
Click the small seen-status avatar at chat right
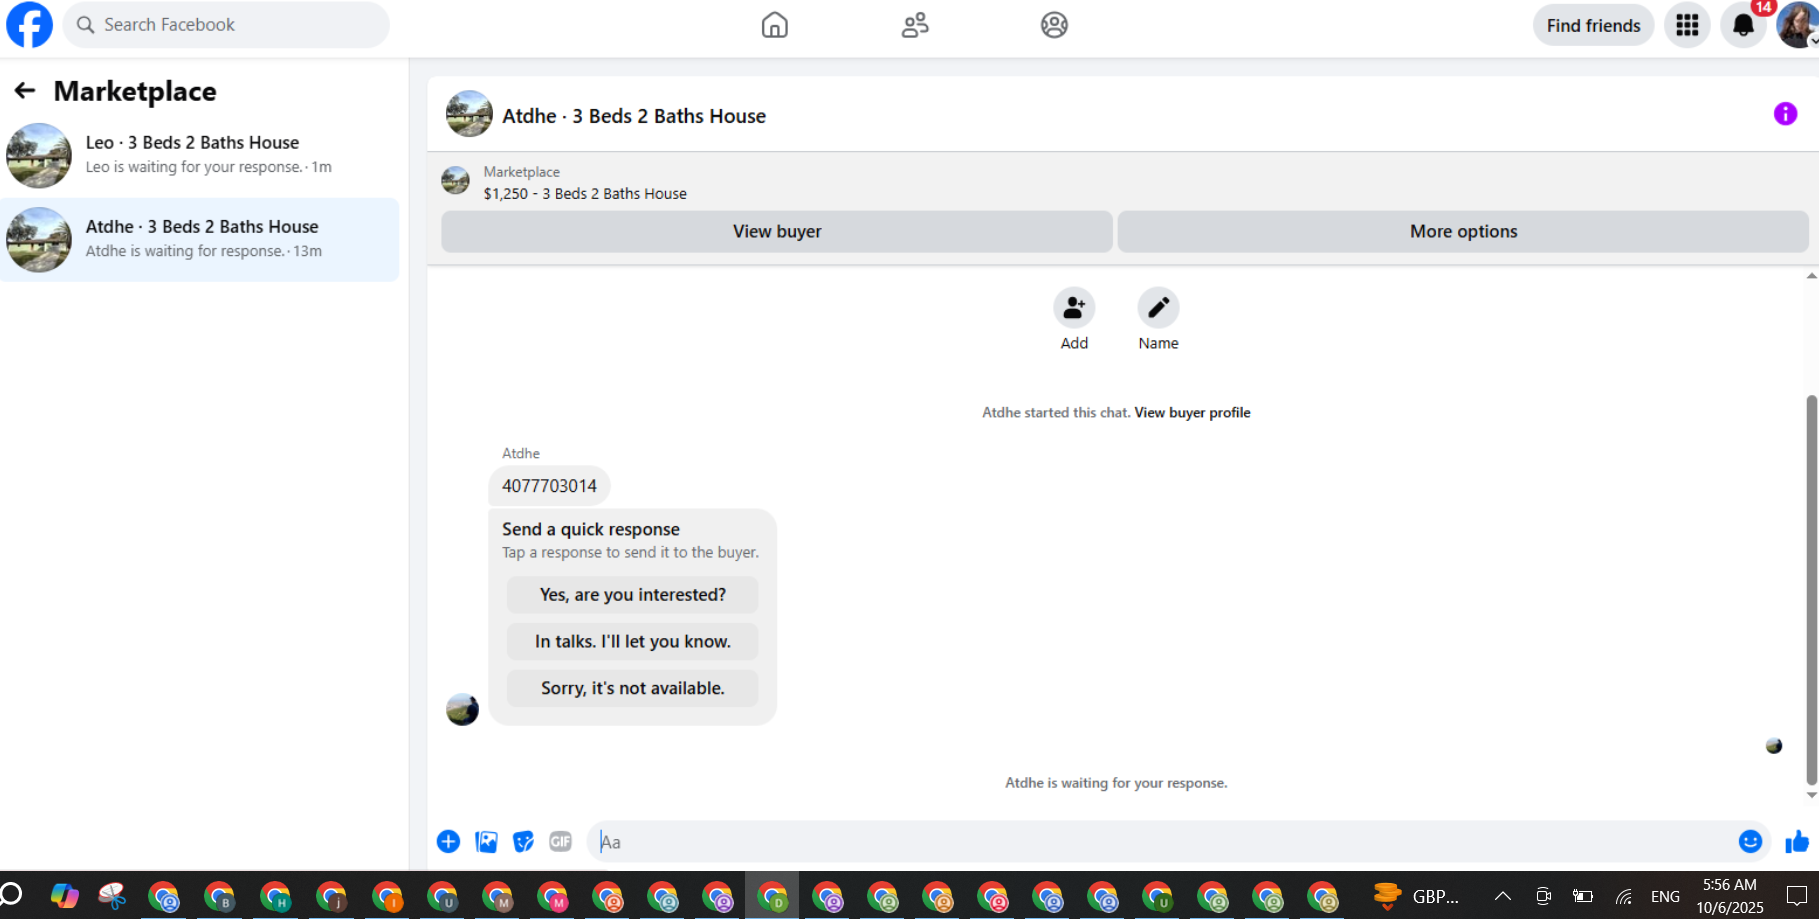coord(1774,746)
